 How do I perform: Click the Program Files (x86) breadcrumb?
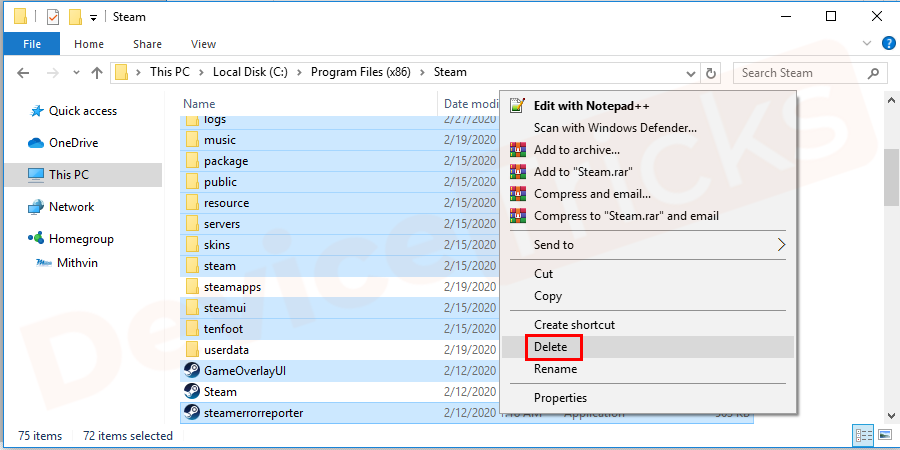[360, 72]
